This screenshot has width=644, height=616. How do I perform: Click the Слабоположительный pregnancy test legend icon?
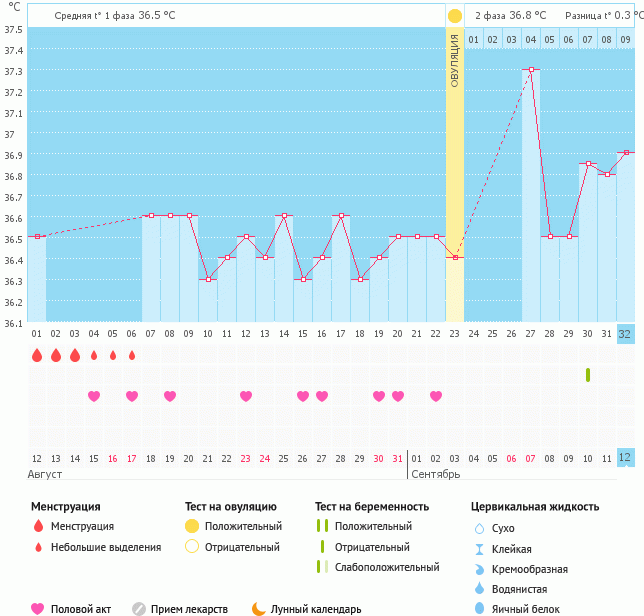pos(321,567)
